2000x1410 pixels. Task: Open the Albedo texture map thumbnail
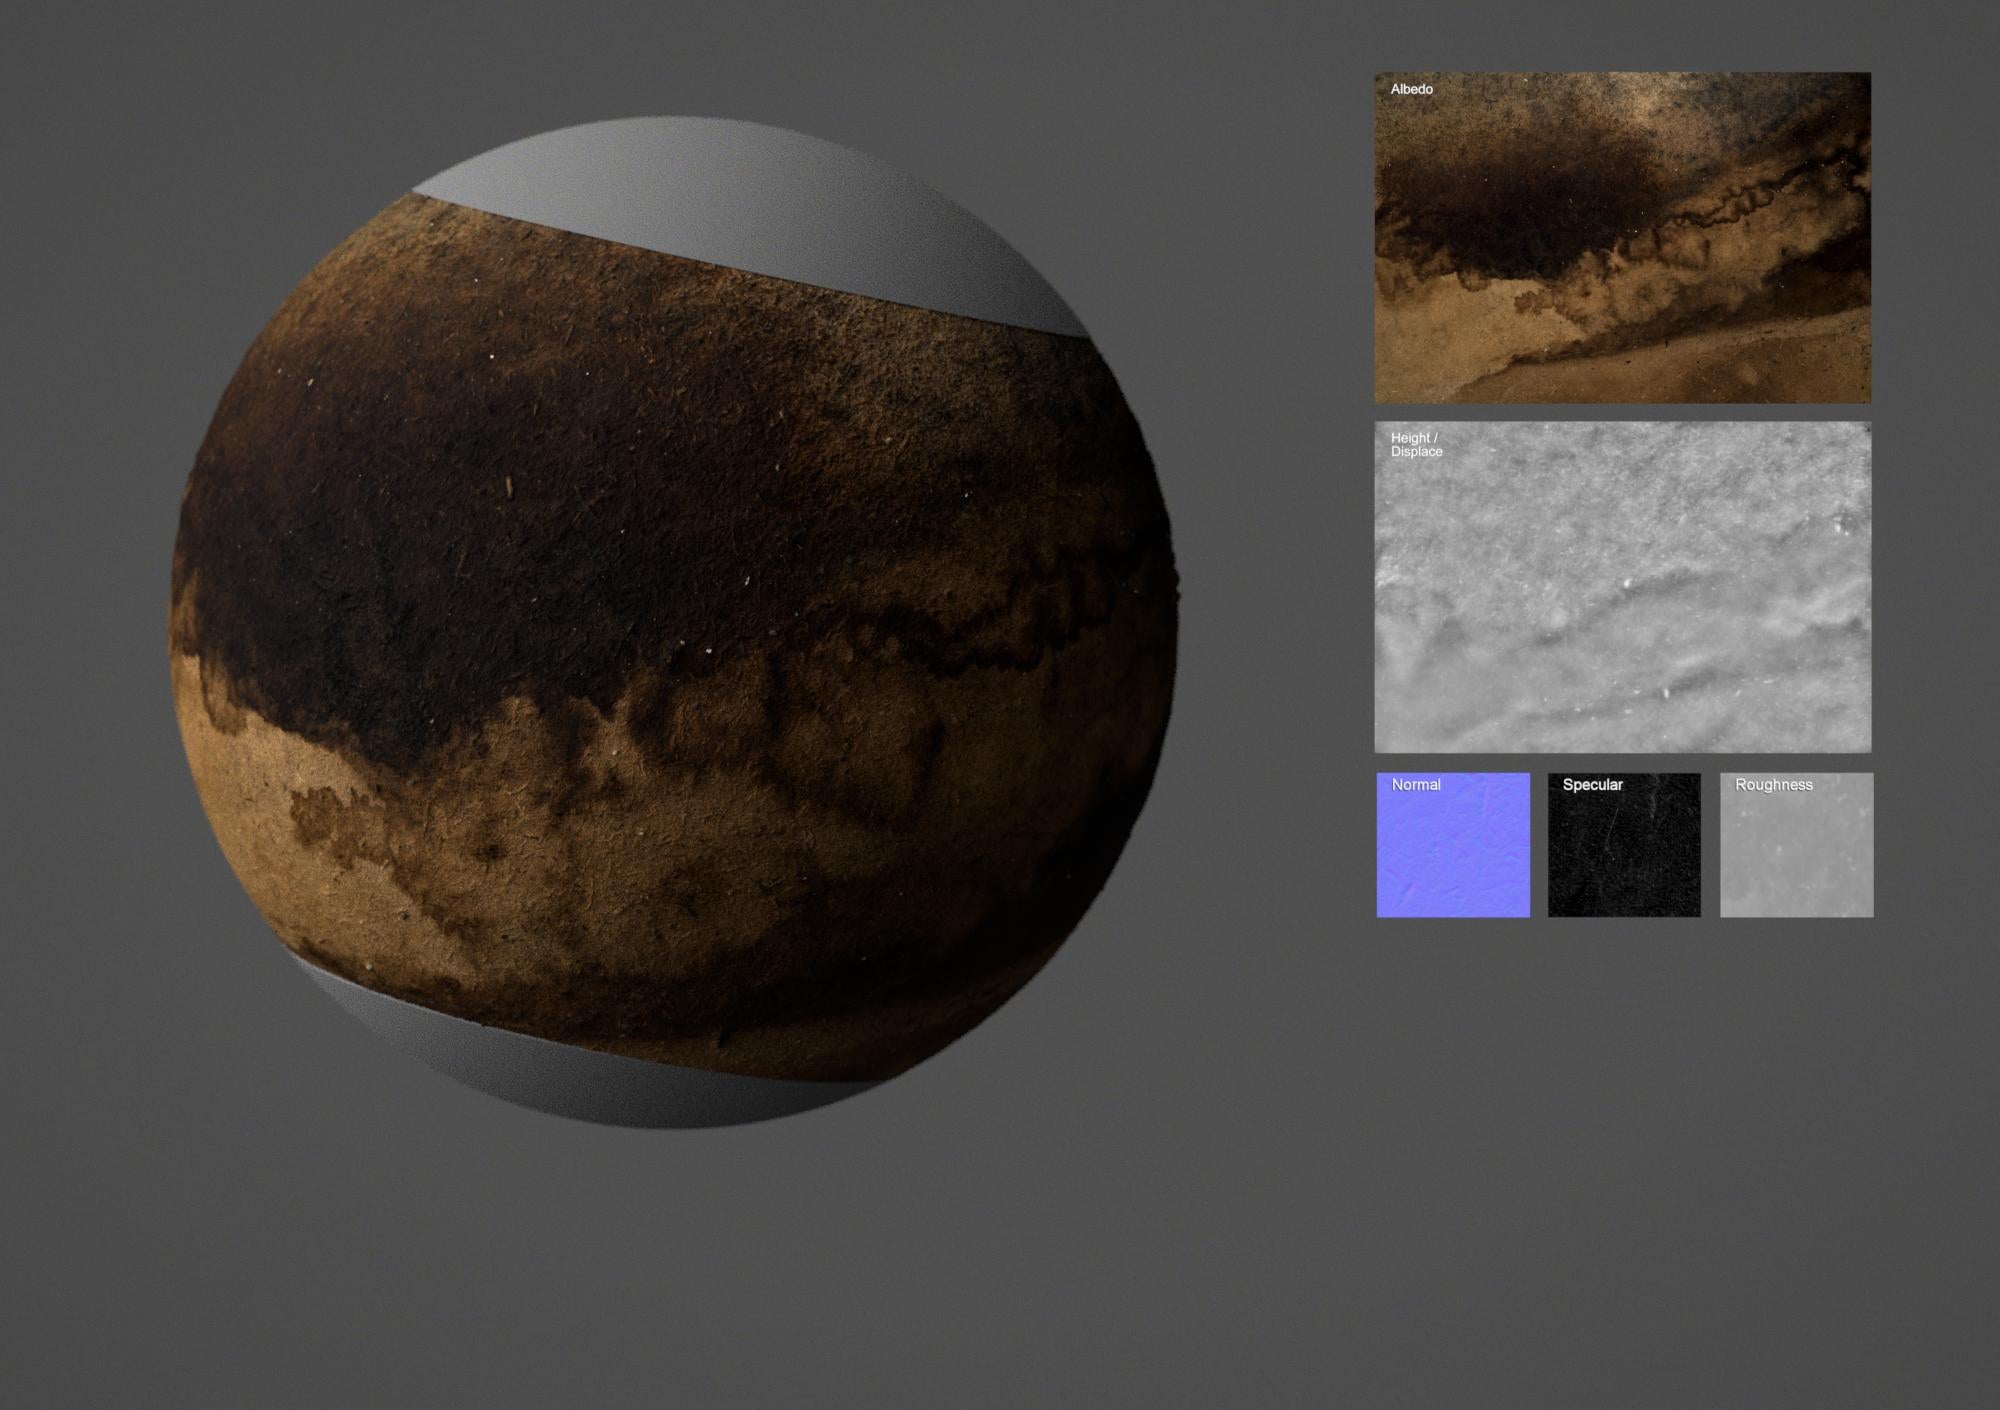1622,237
